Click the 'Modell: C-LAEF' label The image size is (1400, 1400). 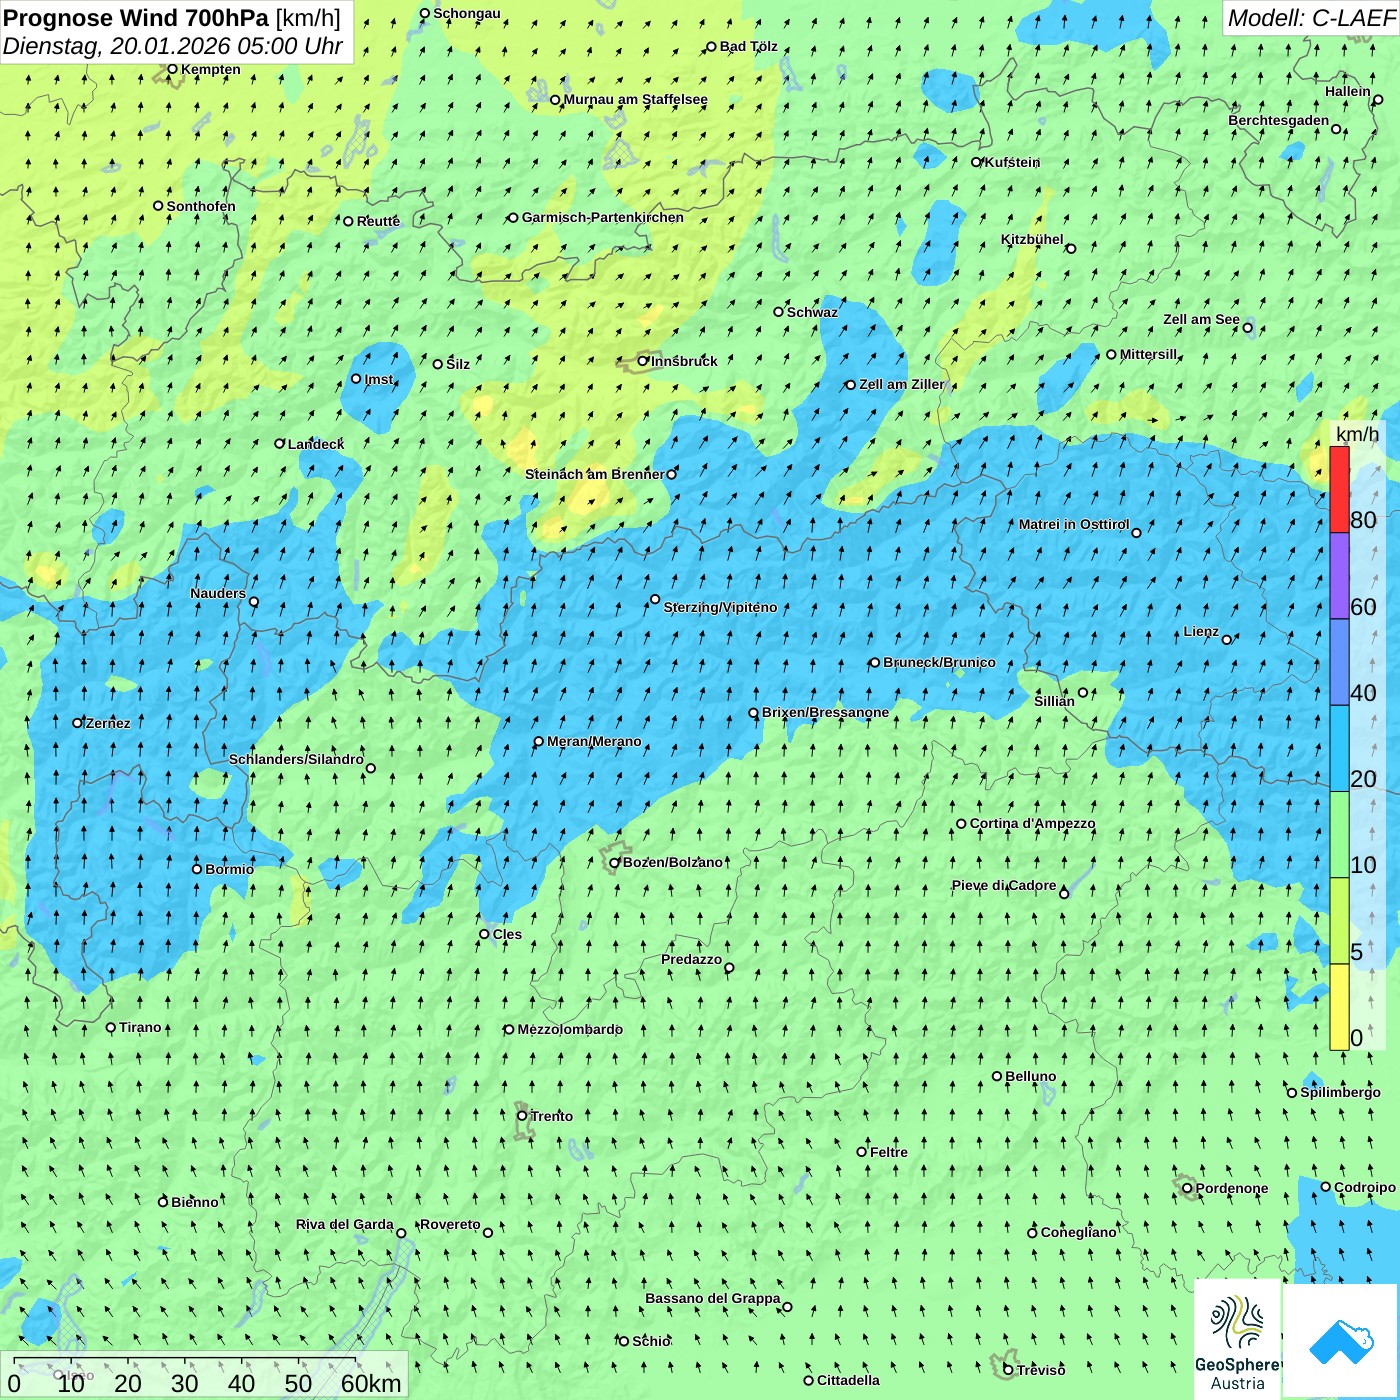click(x=1311, y=18)
